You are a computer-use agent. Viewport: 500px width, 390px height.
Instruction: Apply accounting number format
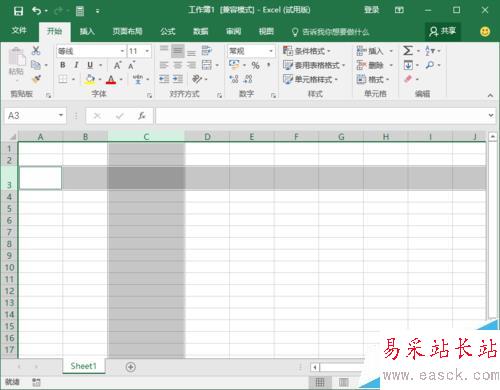[234, 64]
